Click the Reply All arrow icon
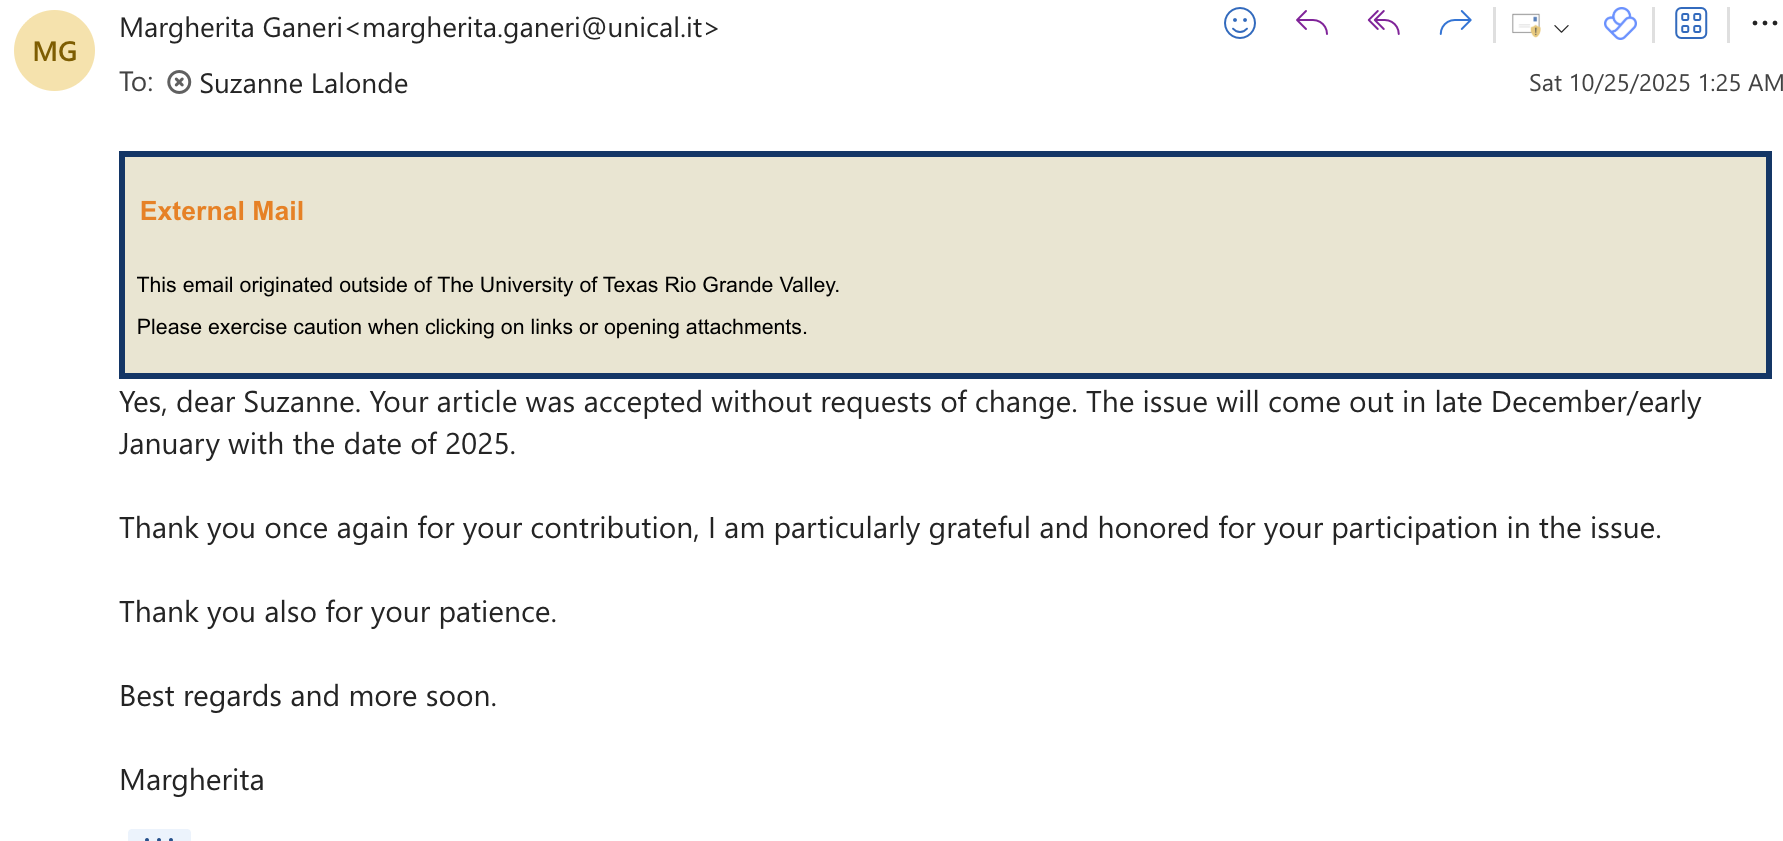Viewport: 1783px width, 841px height. click(x=1383, y=23)
